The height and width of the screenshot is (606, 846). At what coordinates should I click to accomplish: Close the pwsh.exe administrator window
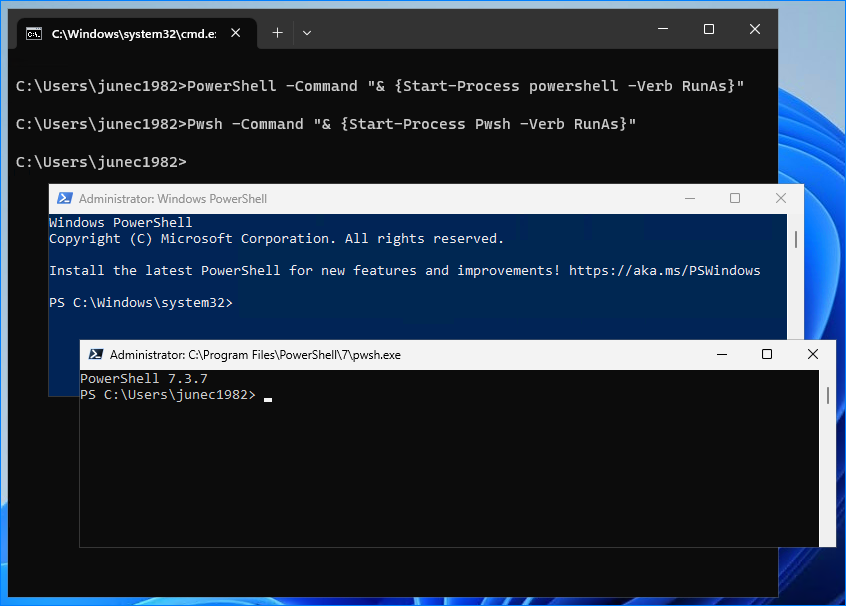813,354
